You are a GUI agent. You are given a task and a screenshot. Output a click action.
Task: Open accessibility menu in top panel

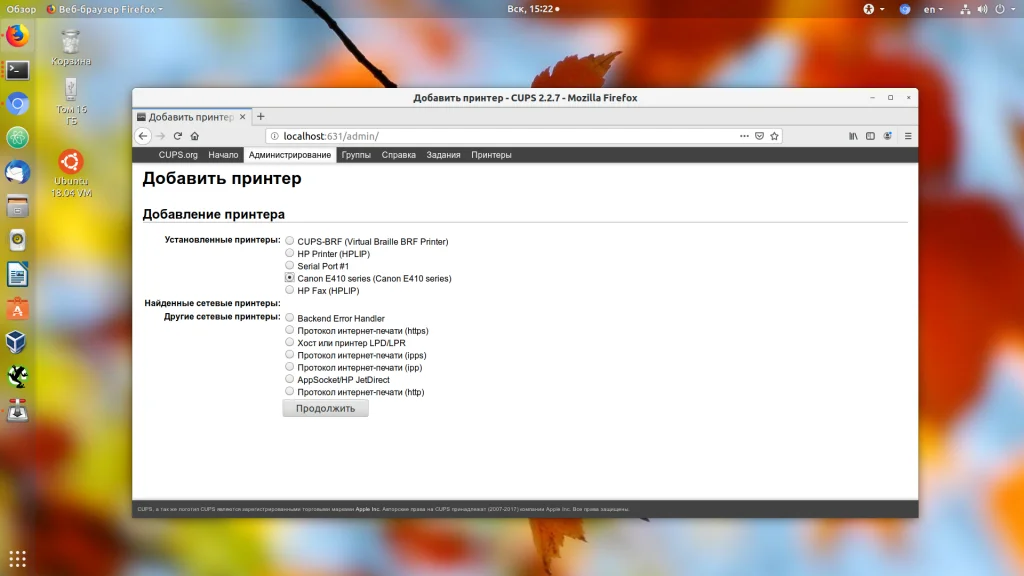click(873, 9)
